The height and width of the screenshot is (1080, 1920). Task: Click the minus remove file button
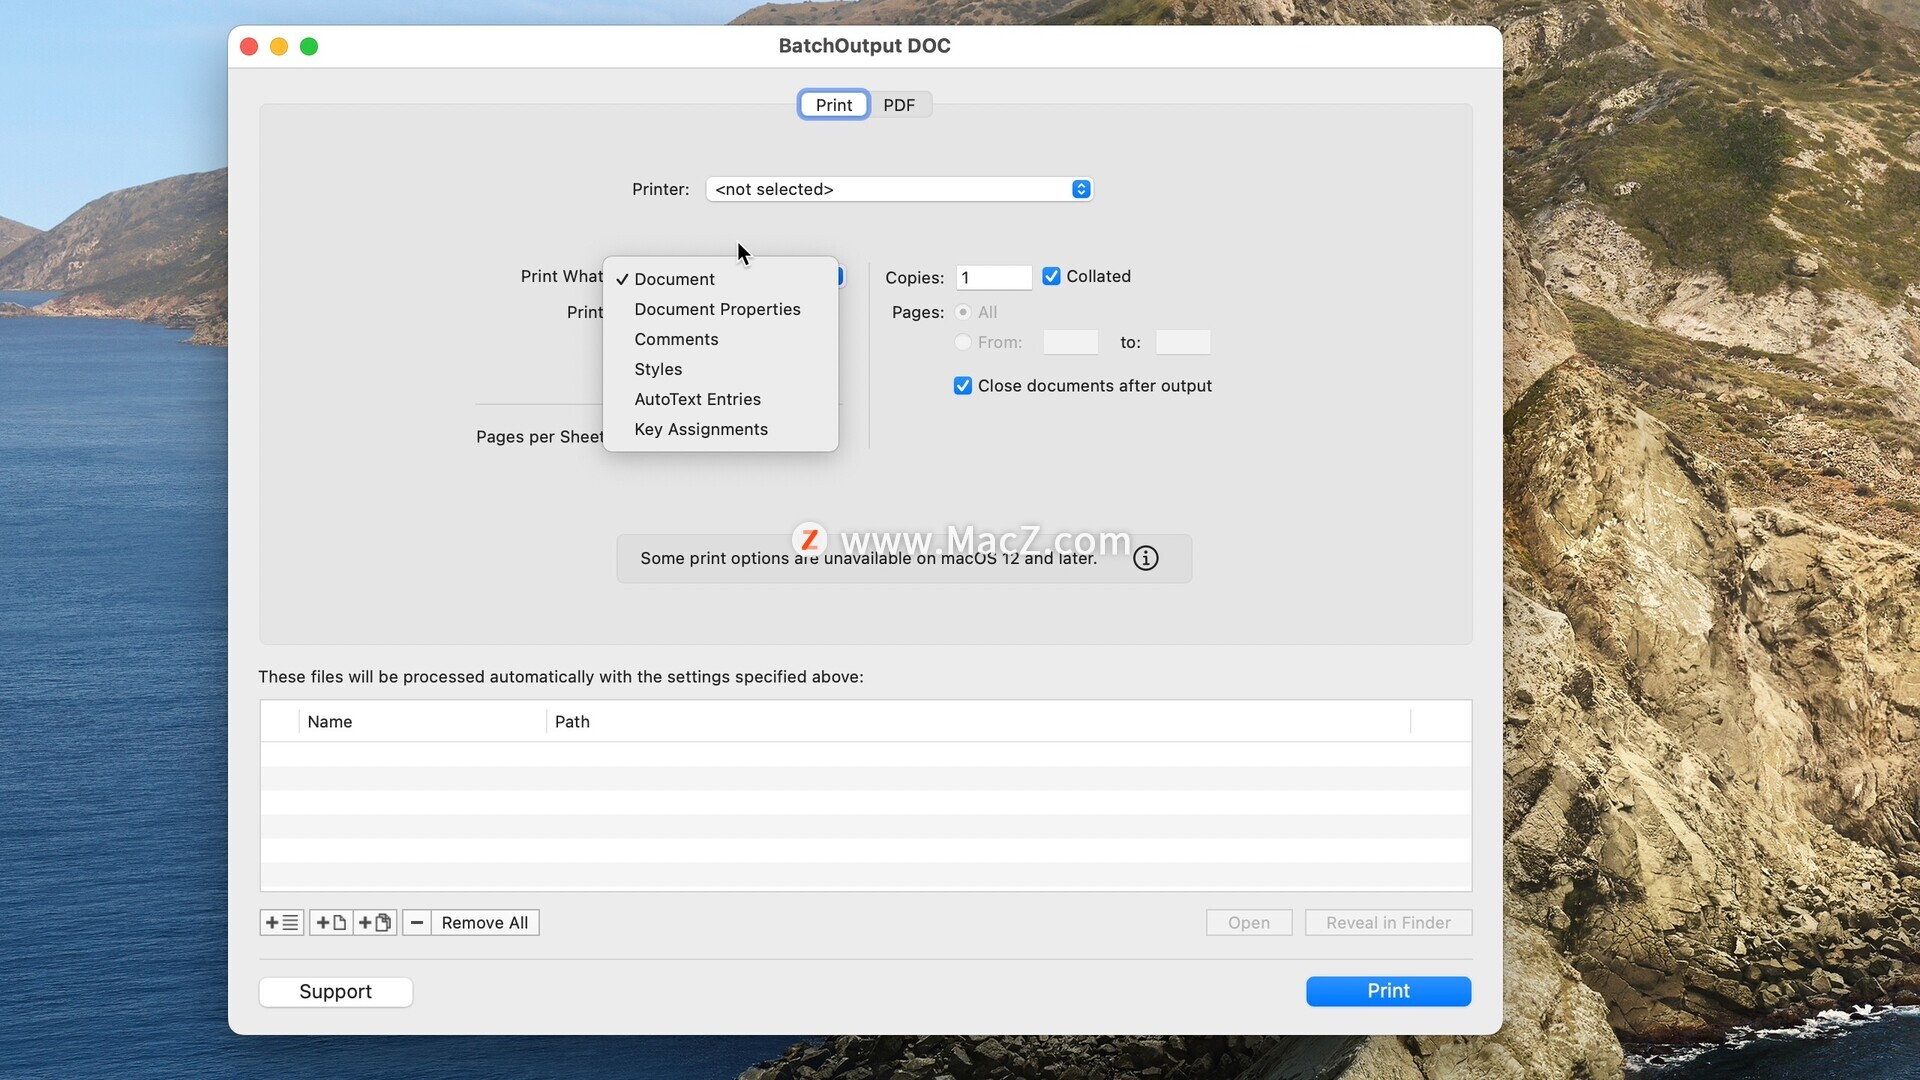[417, 922]
